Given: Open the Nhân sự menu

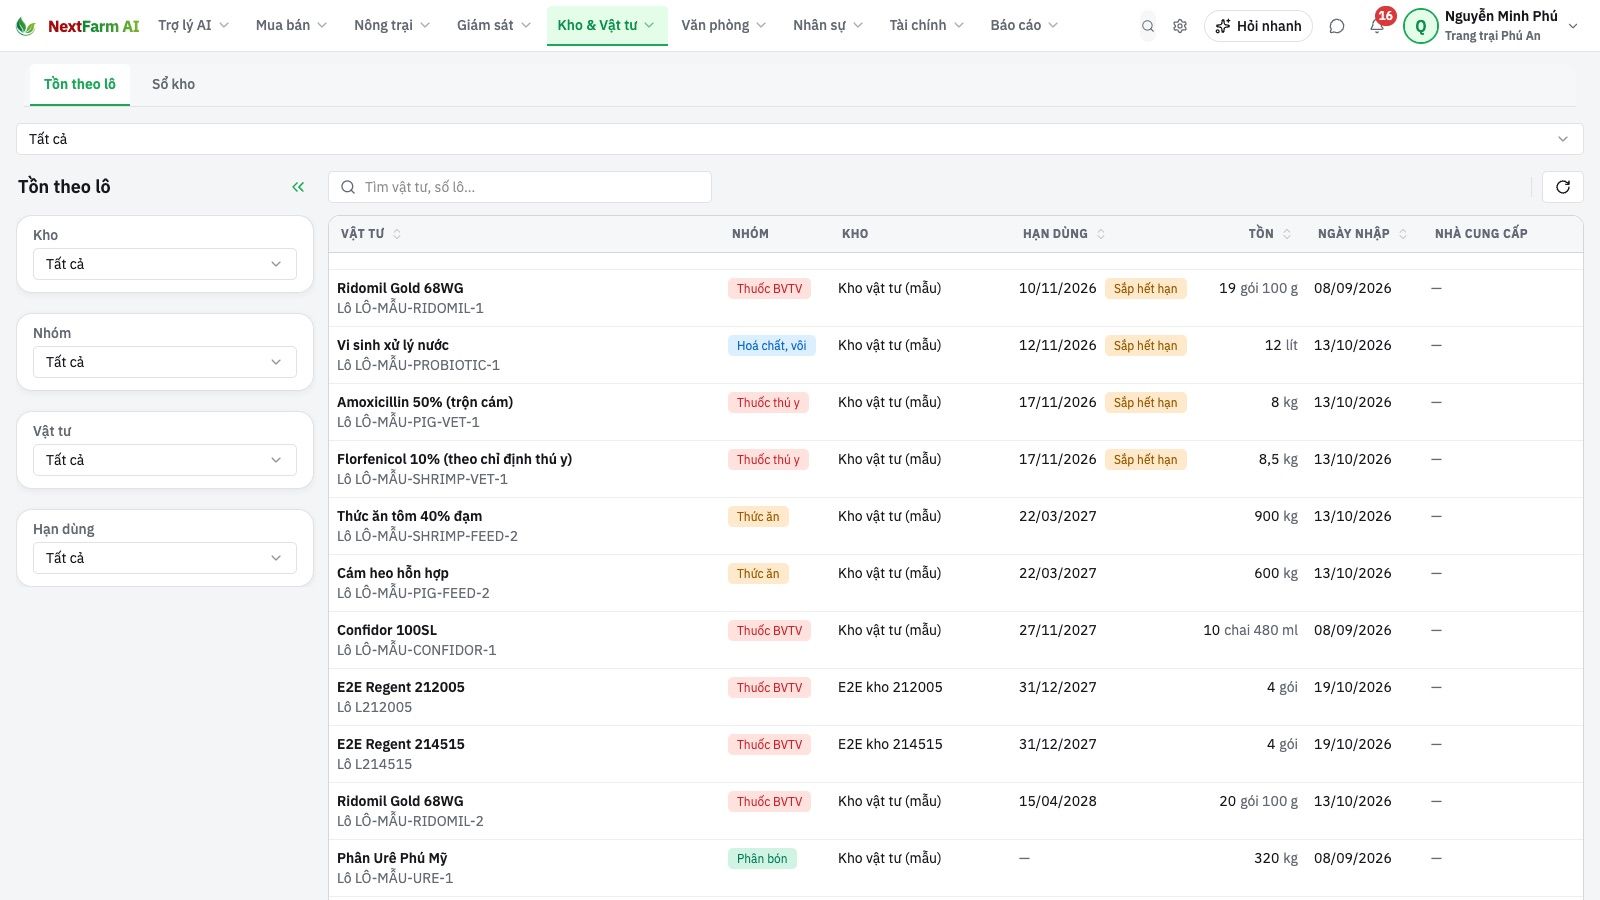Looking at the screenshot, I should tap(828, 26).
